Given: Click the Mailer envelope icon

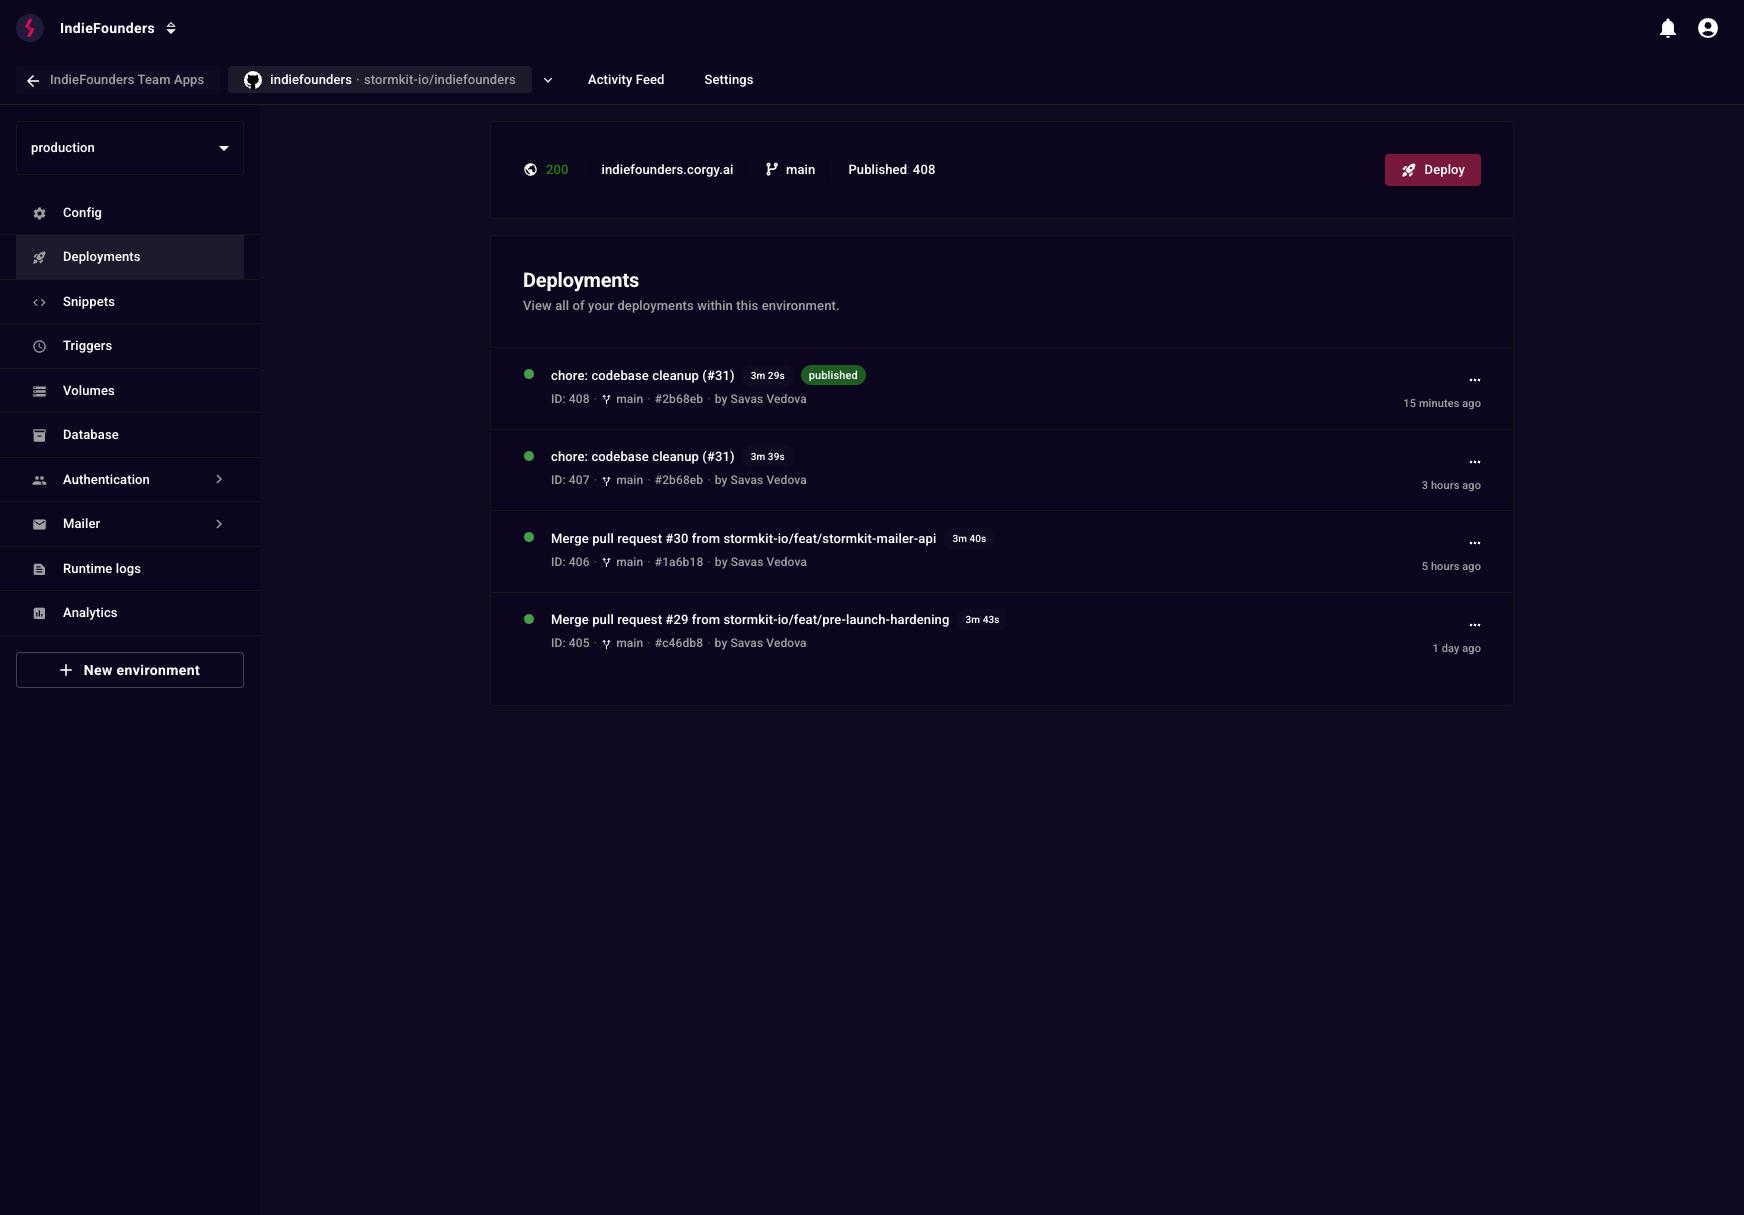Looking at the screenshot, I should tap(40, 524).
